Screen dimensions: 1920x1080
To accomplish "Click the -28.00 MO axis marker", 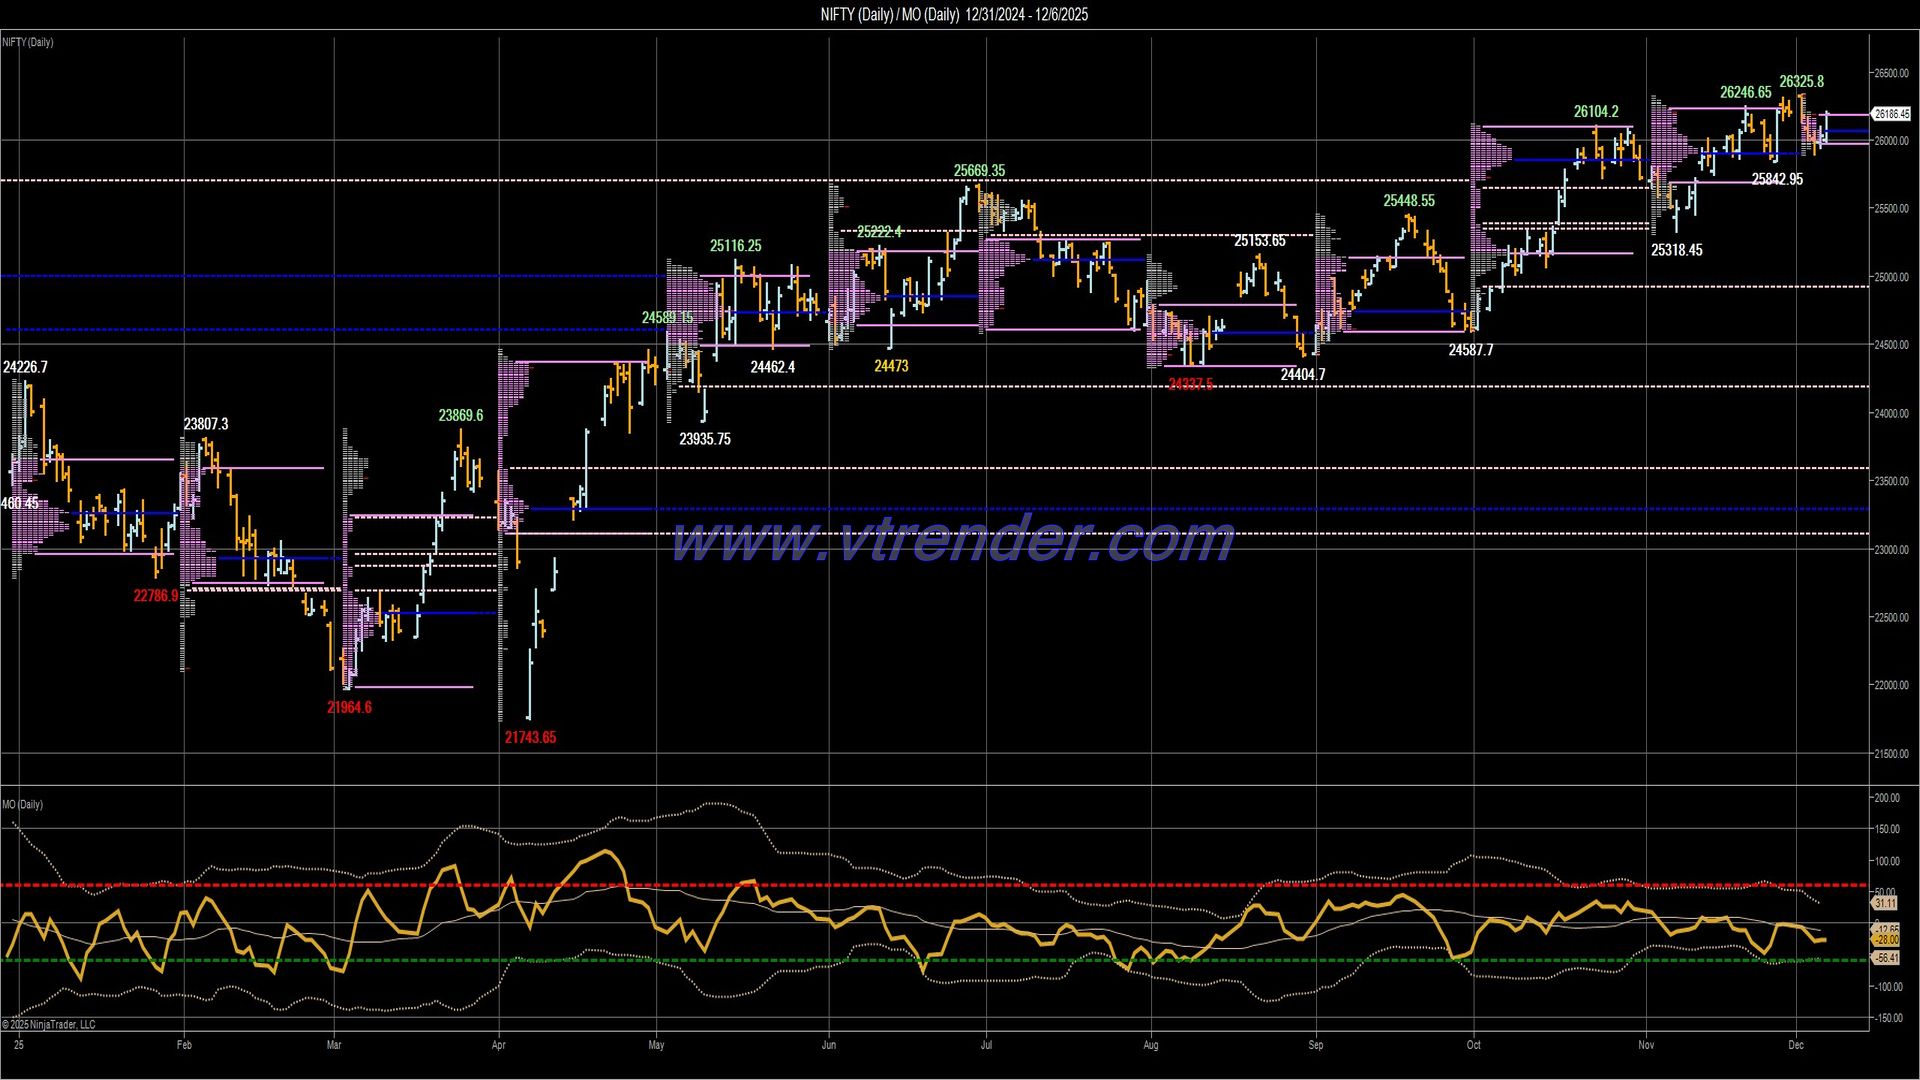I will click(x=1886, y=940).
